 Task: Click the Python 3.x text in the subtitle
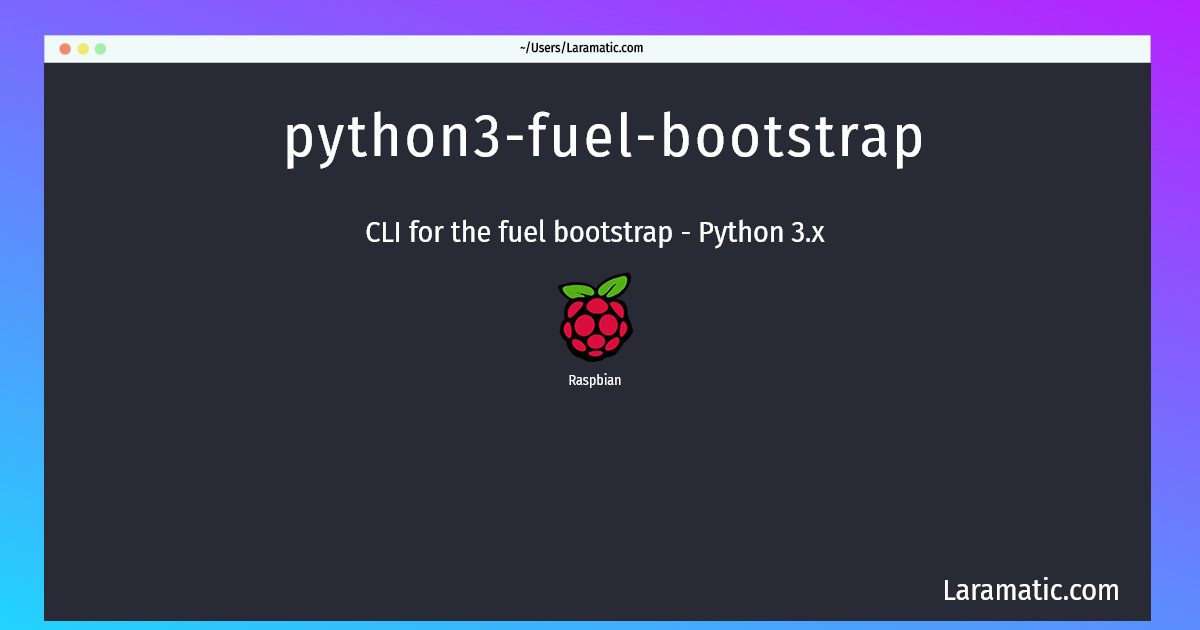click(762, 233)
